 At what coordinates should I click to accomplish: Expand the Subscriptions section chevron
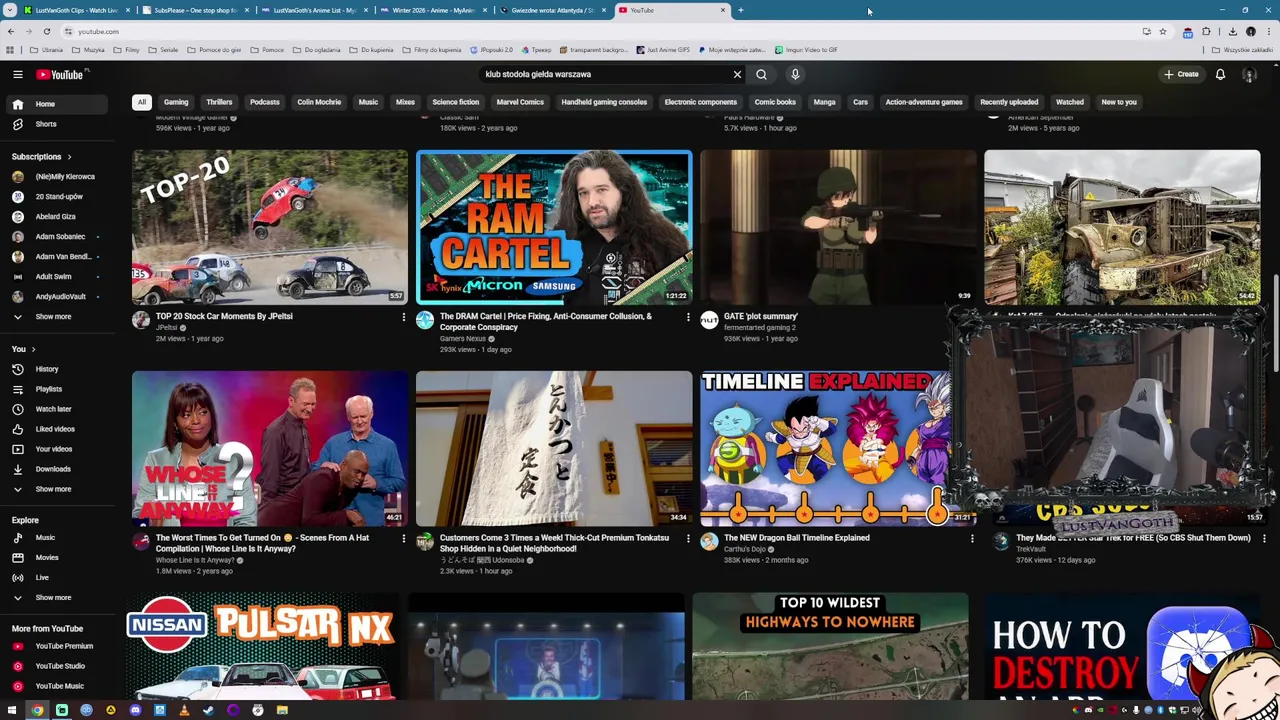[69, 157]
